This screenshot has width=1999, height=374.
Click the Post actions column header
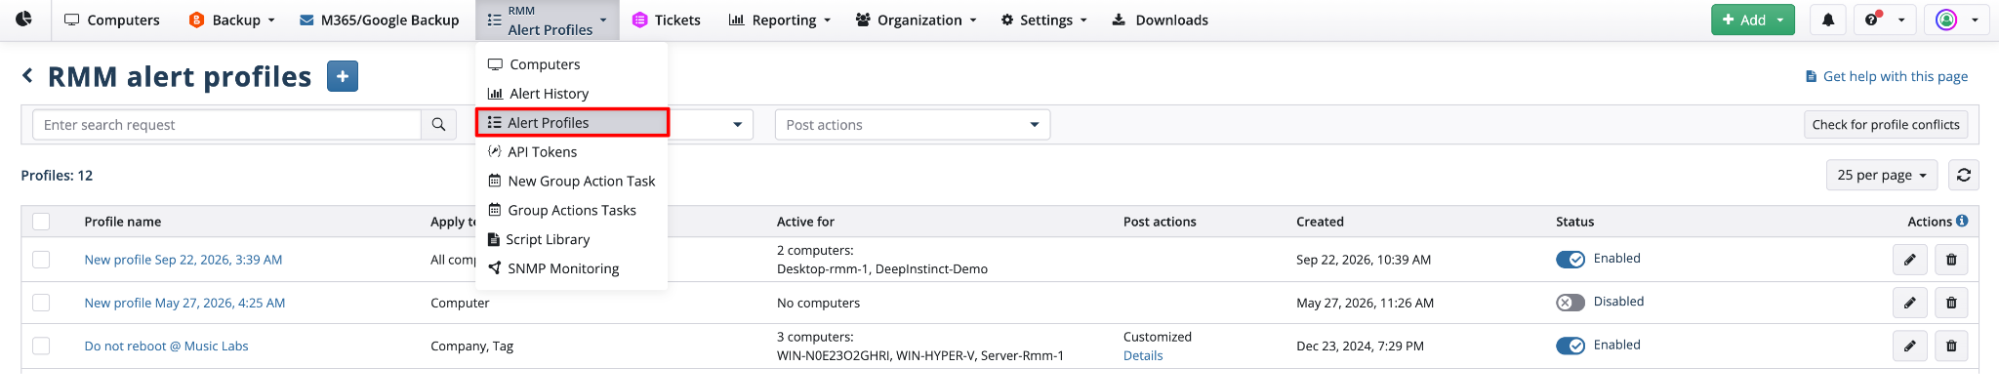click(1159, 222)
